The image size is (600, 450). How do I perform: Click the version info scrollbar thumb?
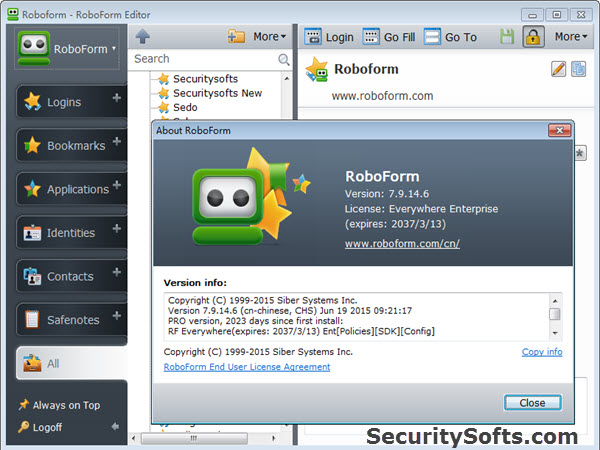click(554, 314)
